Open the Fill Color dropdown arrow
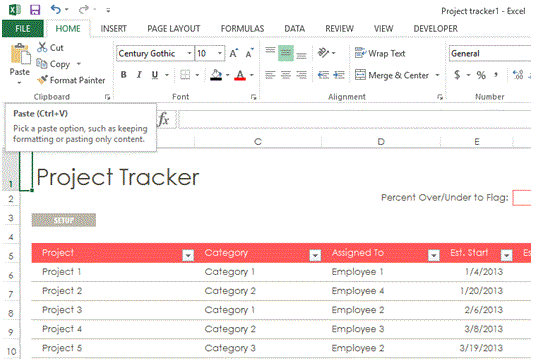 click(227, 75)
